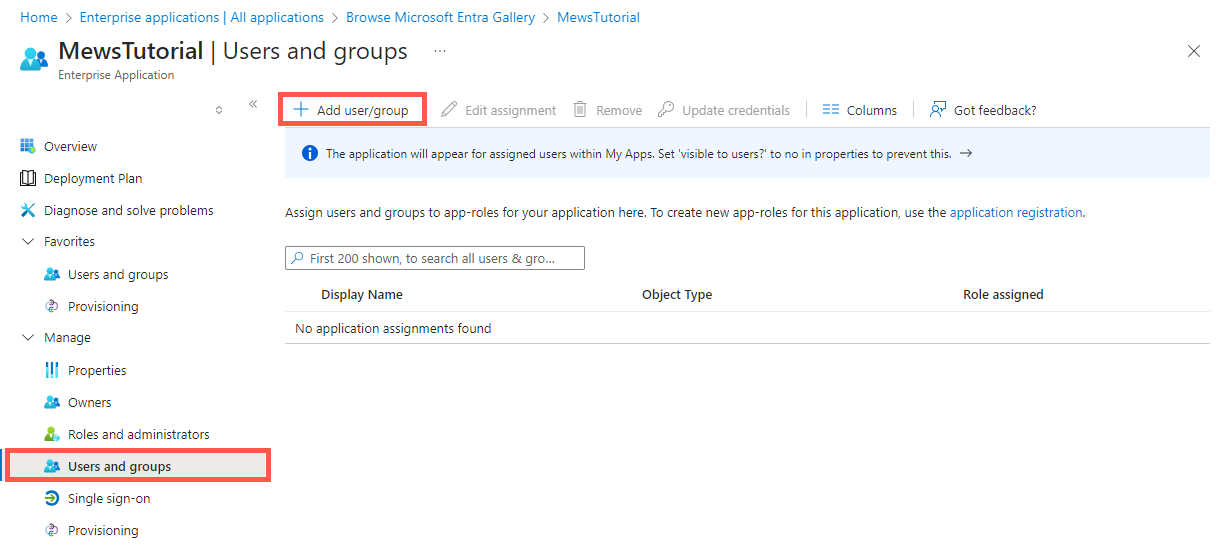The height and width of the screenshot is (546, 1228).
Task: Collapse the Manage section
Action: pyautogui.click(x=28, y=338)
